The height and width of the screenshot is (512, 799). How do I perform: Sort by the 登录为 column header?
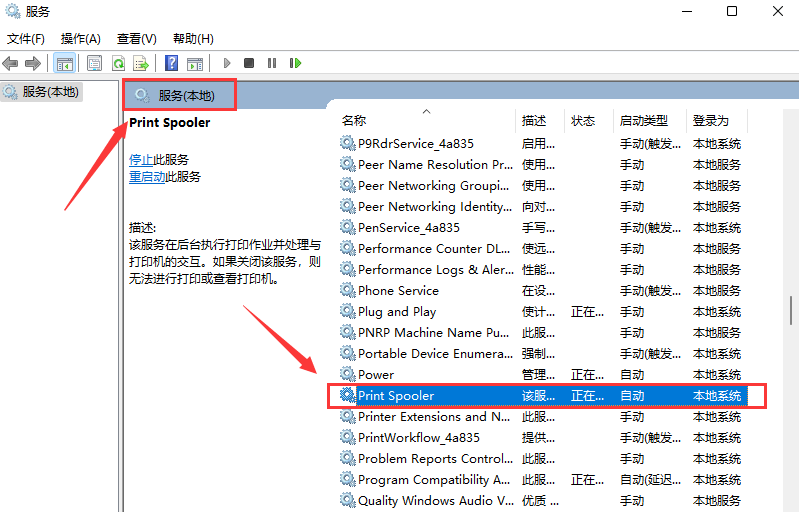pos(716,121)
